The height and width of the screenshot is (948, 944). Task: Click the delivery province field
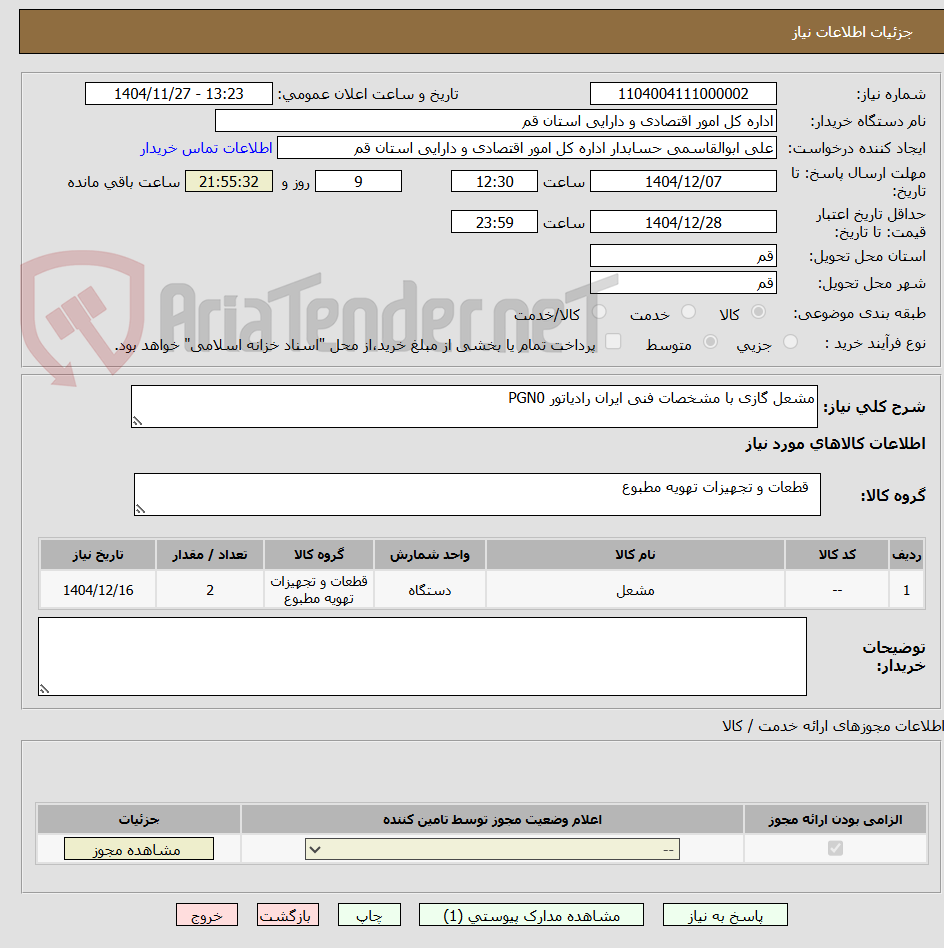point(683,256)
